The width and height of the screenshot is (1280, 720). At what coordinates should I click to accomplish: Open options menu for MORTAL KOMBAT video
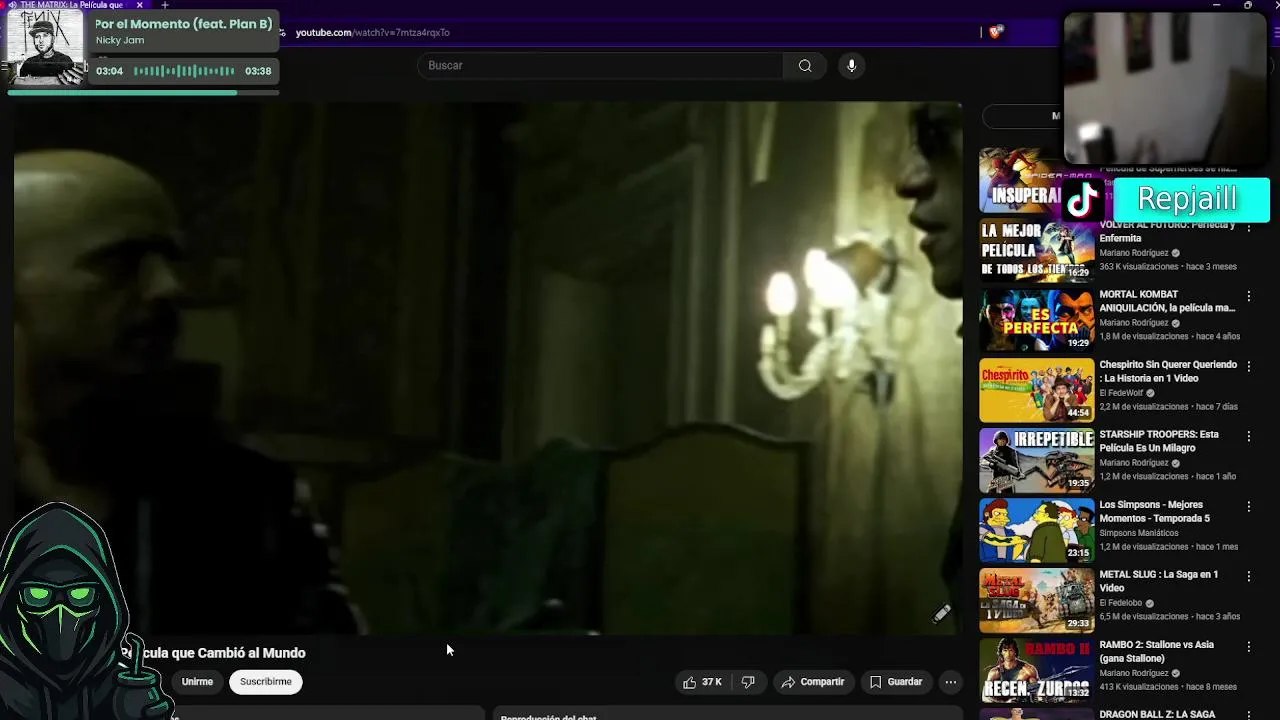point(1248,297)
